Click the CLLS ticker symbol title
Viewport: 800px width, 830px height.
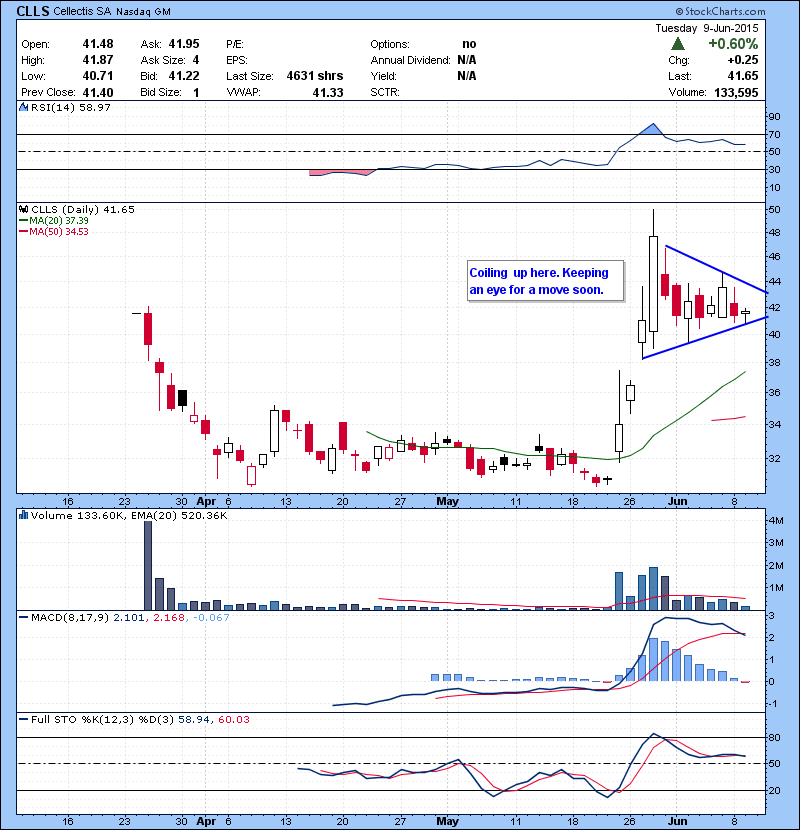pos(33,11)
